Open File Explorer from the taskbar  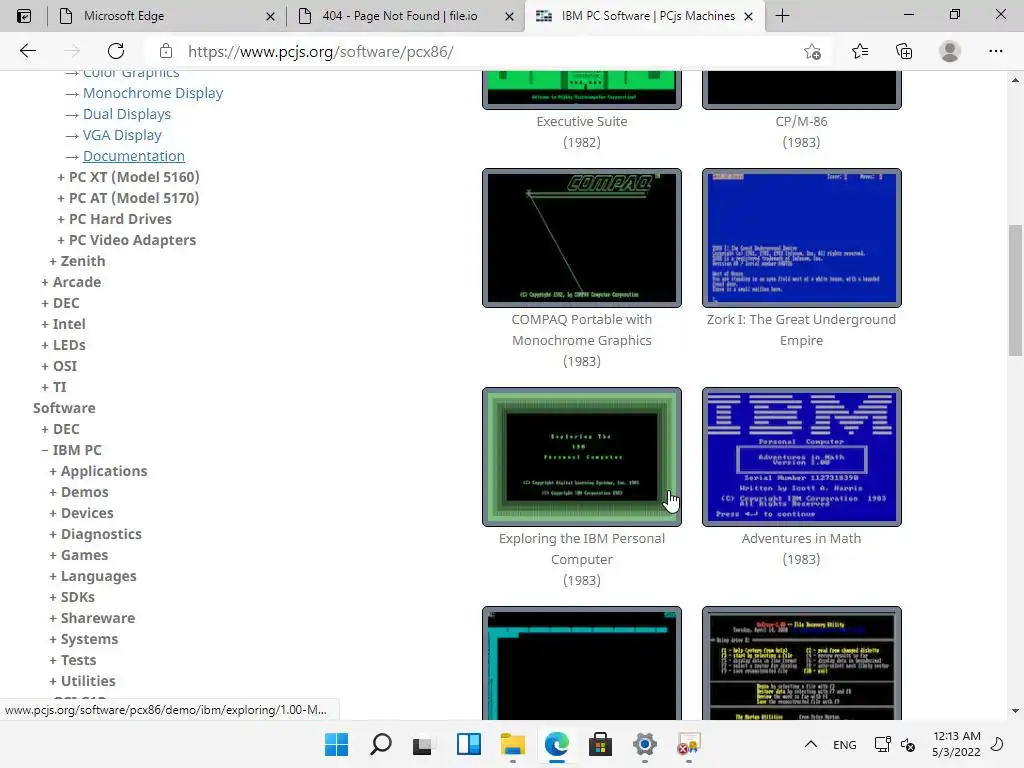[513, 744]
